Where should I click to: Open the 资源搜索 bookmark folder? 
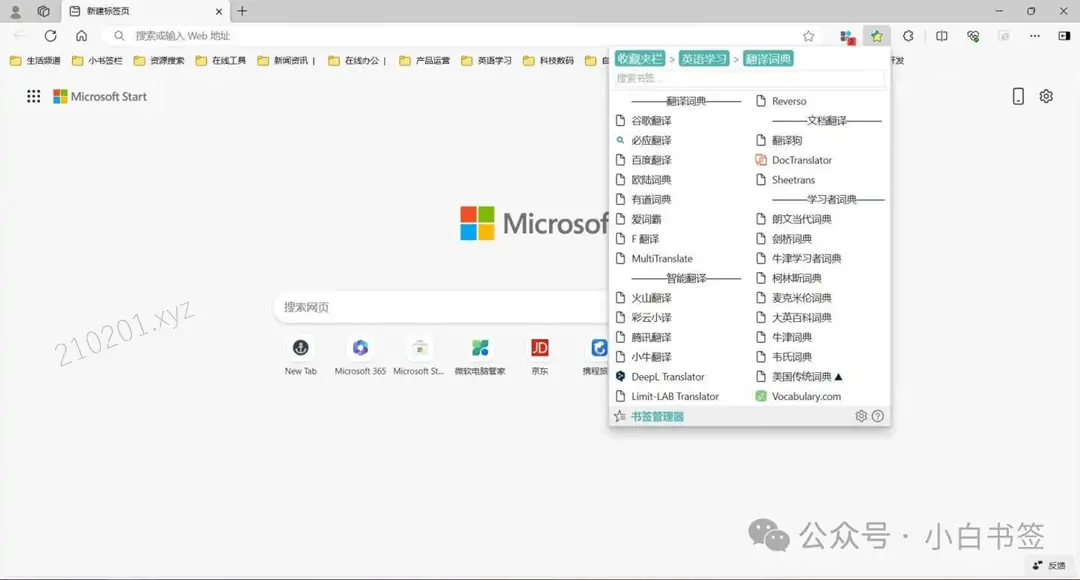click(159, 61)
